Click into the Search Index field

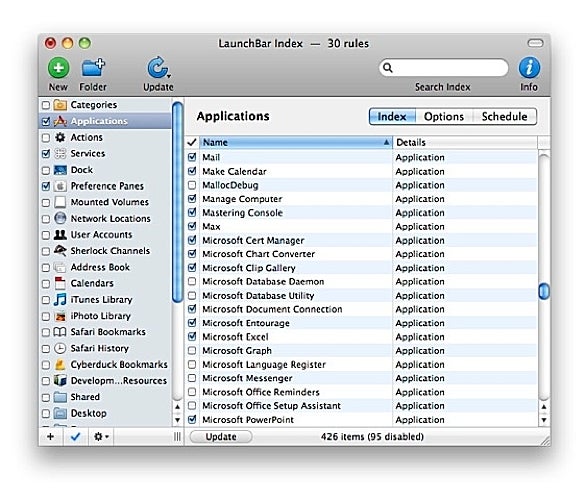(443, 68)
